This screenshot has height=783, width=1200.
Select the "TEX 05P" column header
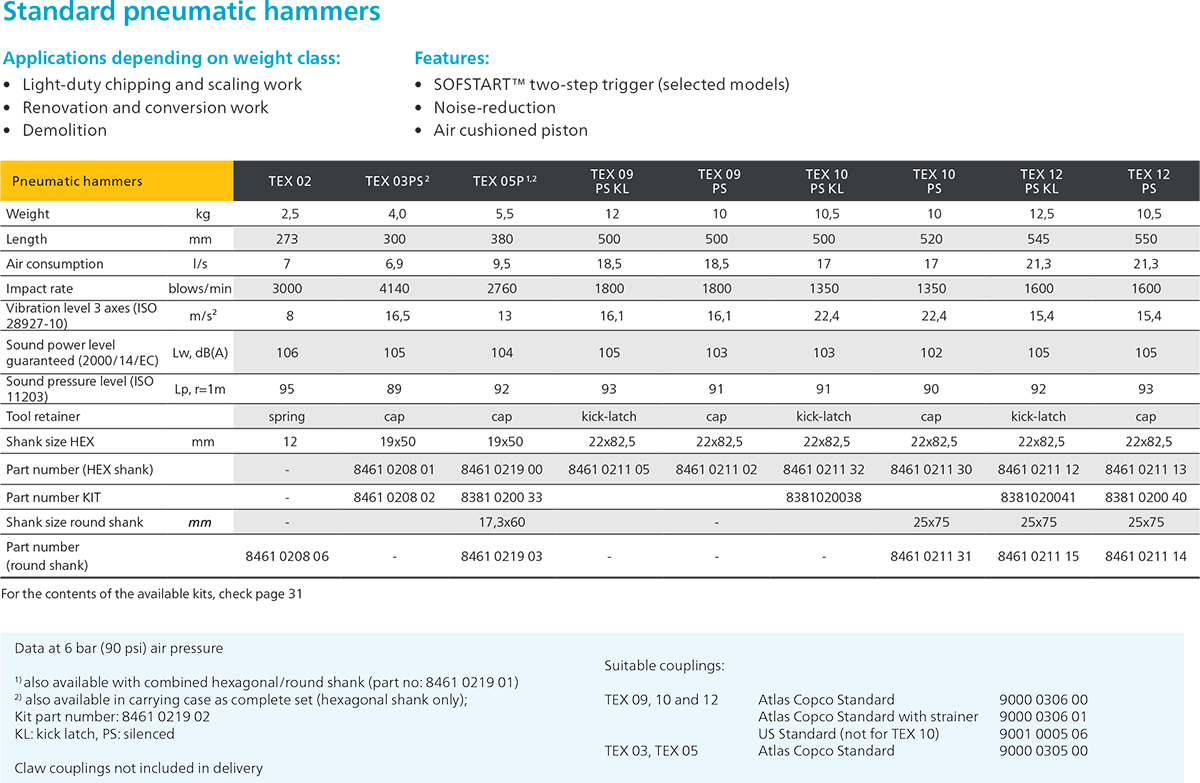click(504, 181)
